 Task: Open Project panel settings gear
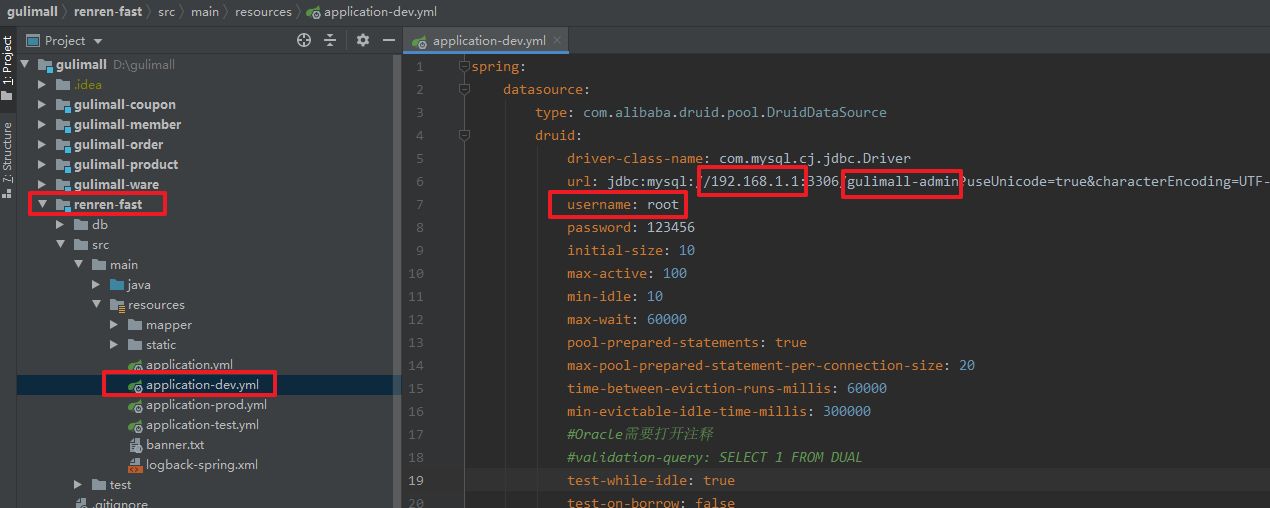pyautogui.click(x=363, y=40)
